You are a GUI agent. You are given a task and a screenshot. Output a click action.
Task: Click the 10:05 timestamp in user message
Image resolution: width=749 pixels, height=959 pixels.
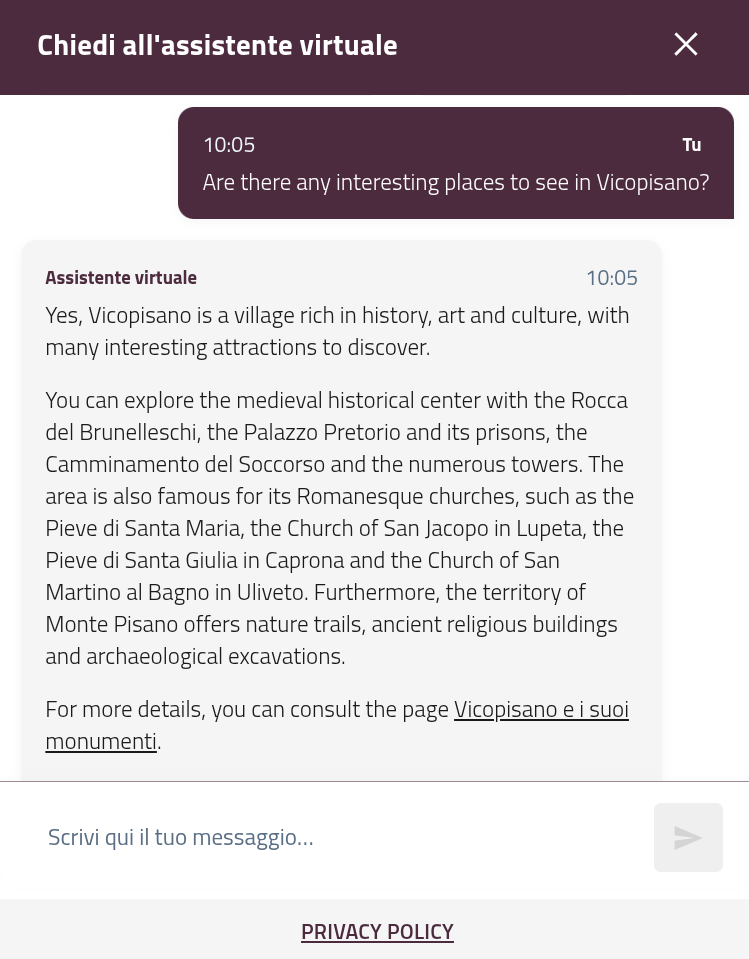[229, 145]
